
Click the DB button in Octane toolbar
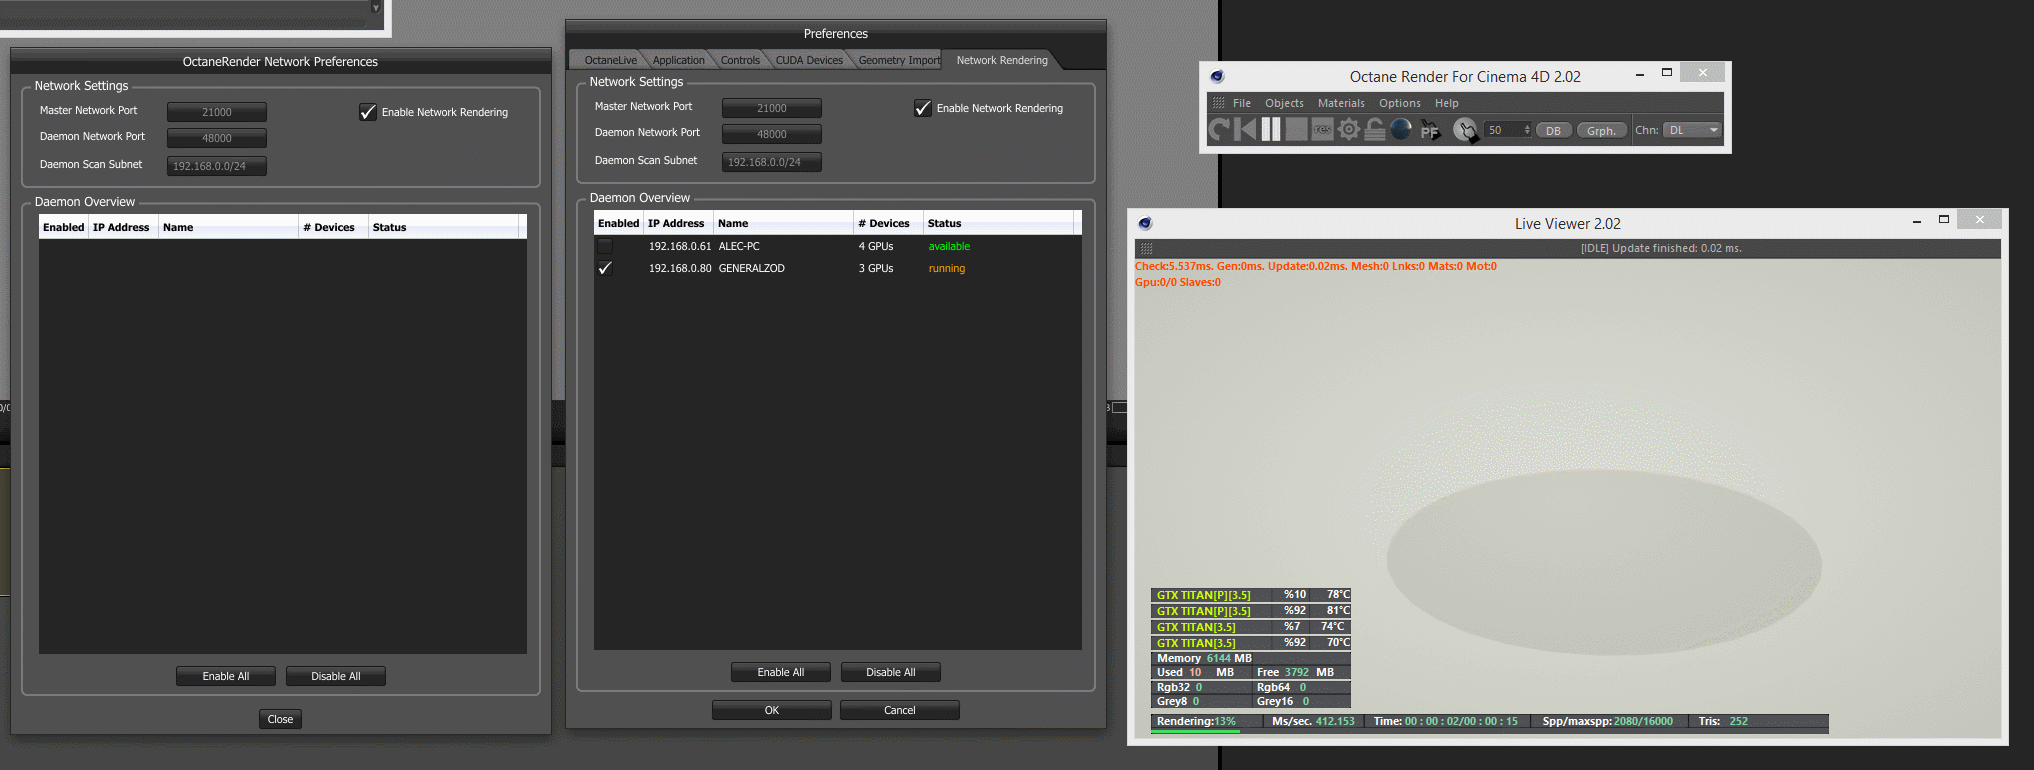pos(1553,131)
